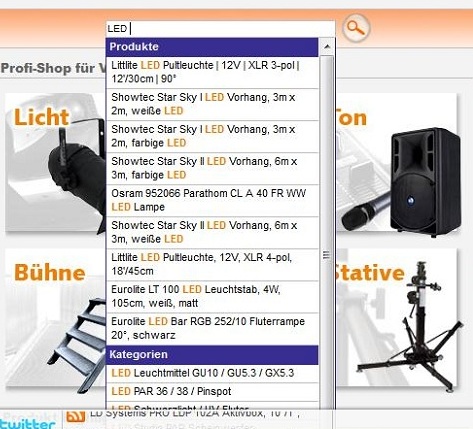
Task: Pick Showtec Star Sky II farbige LED
Action: click(212, 168)
